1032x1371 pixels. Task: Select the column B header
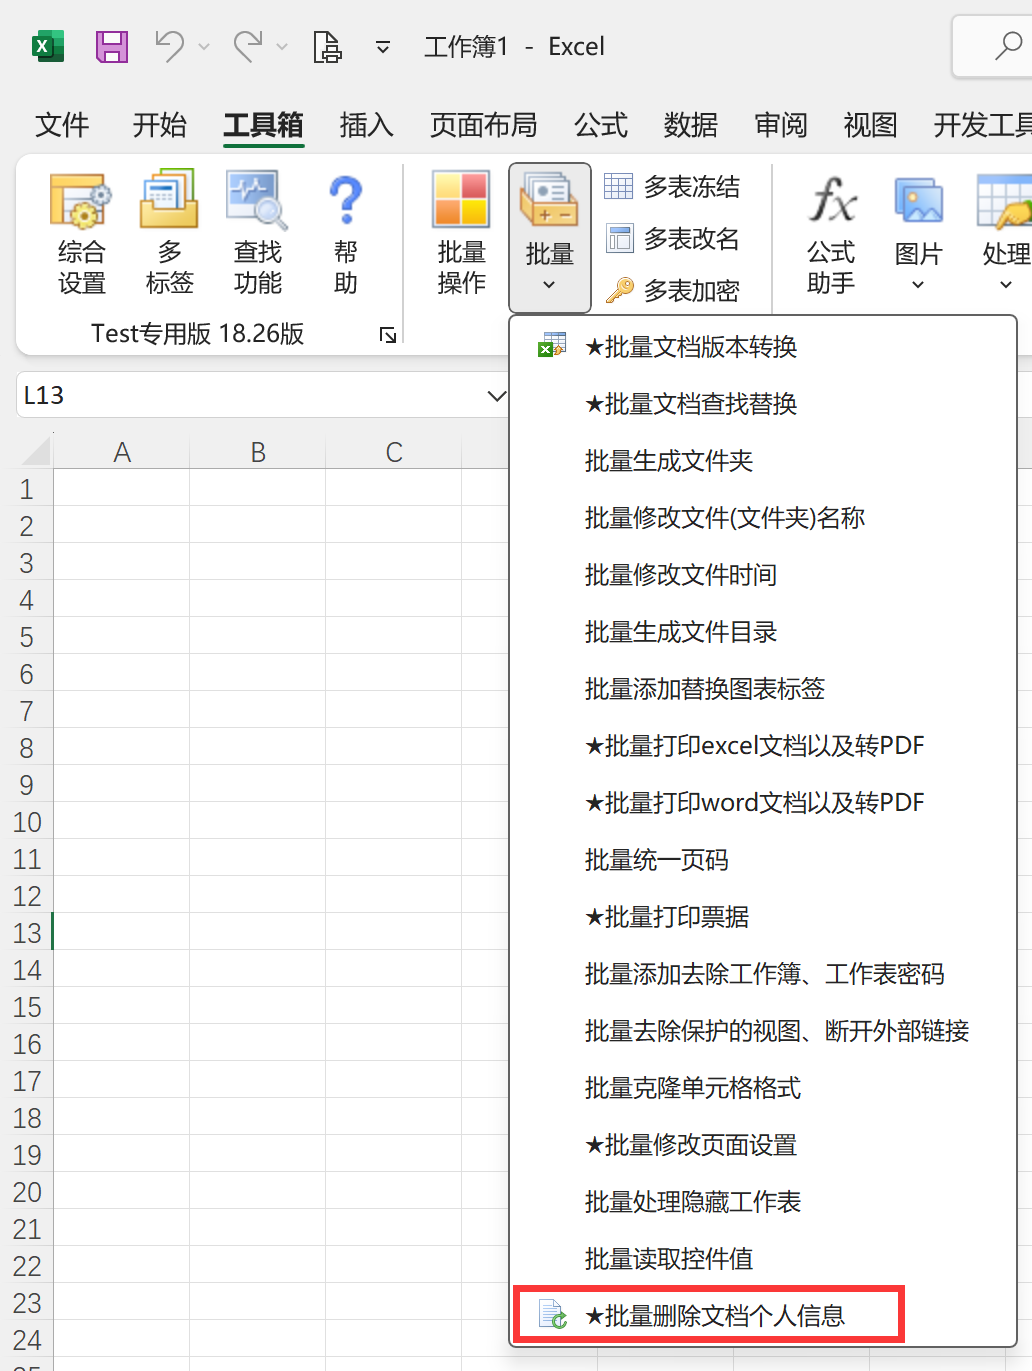pos(258,453)
